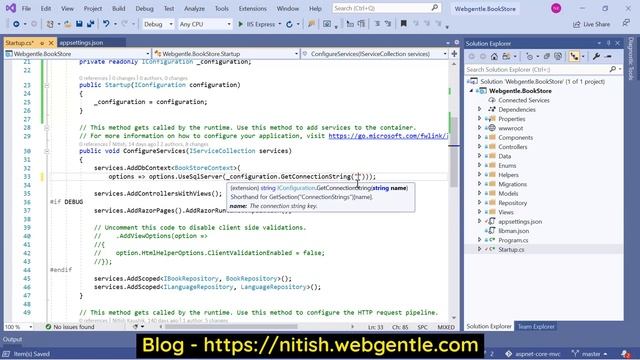Image resolution: width=640 pixels, height=360 pixels.
Task: Click the bookmark icon in toolbar
Action: [403, 24]
